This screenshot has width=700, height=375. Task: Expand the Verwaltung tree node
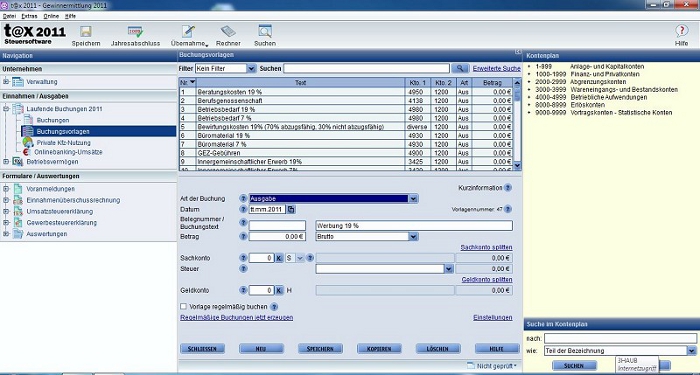tap(6, 82)
